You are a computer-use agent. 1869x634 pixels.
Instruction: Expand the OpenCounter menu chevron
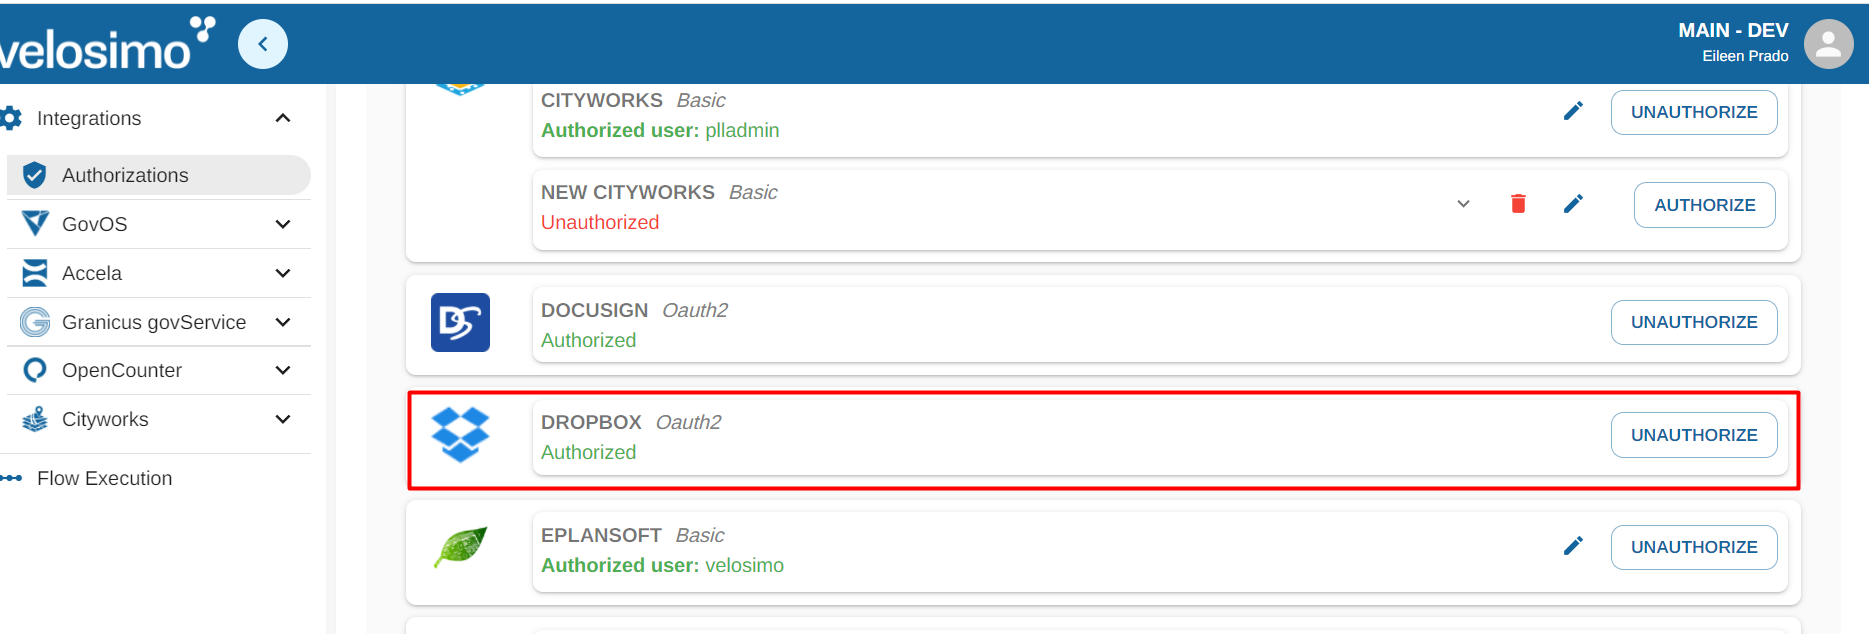(x=283, y=370)
